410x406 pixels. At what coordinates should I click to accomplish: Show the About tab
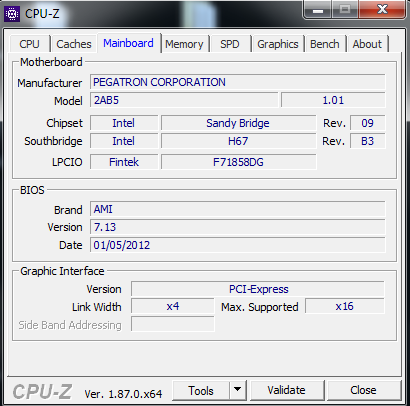tap(367, 44)
